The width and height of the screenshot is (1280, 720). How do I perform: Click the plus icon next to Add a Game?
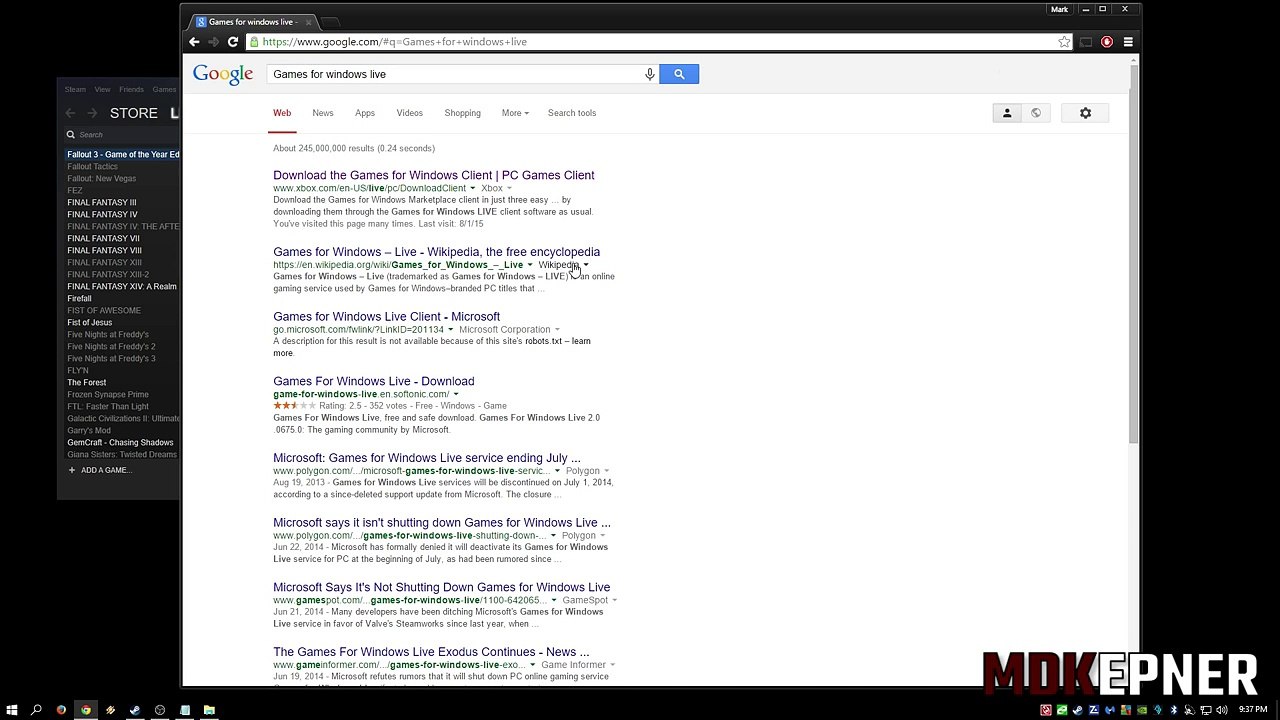71,470
